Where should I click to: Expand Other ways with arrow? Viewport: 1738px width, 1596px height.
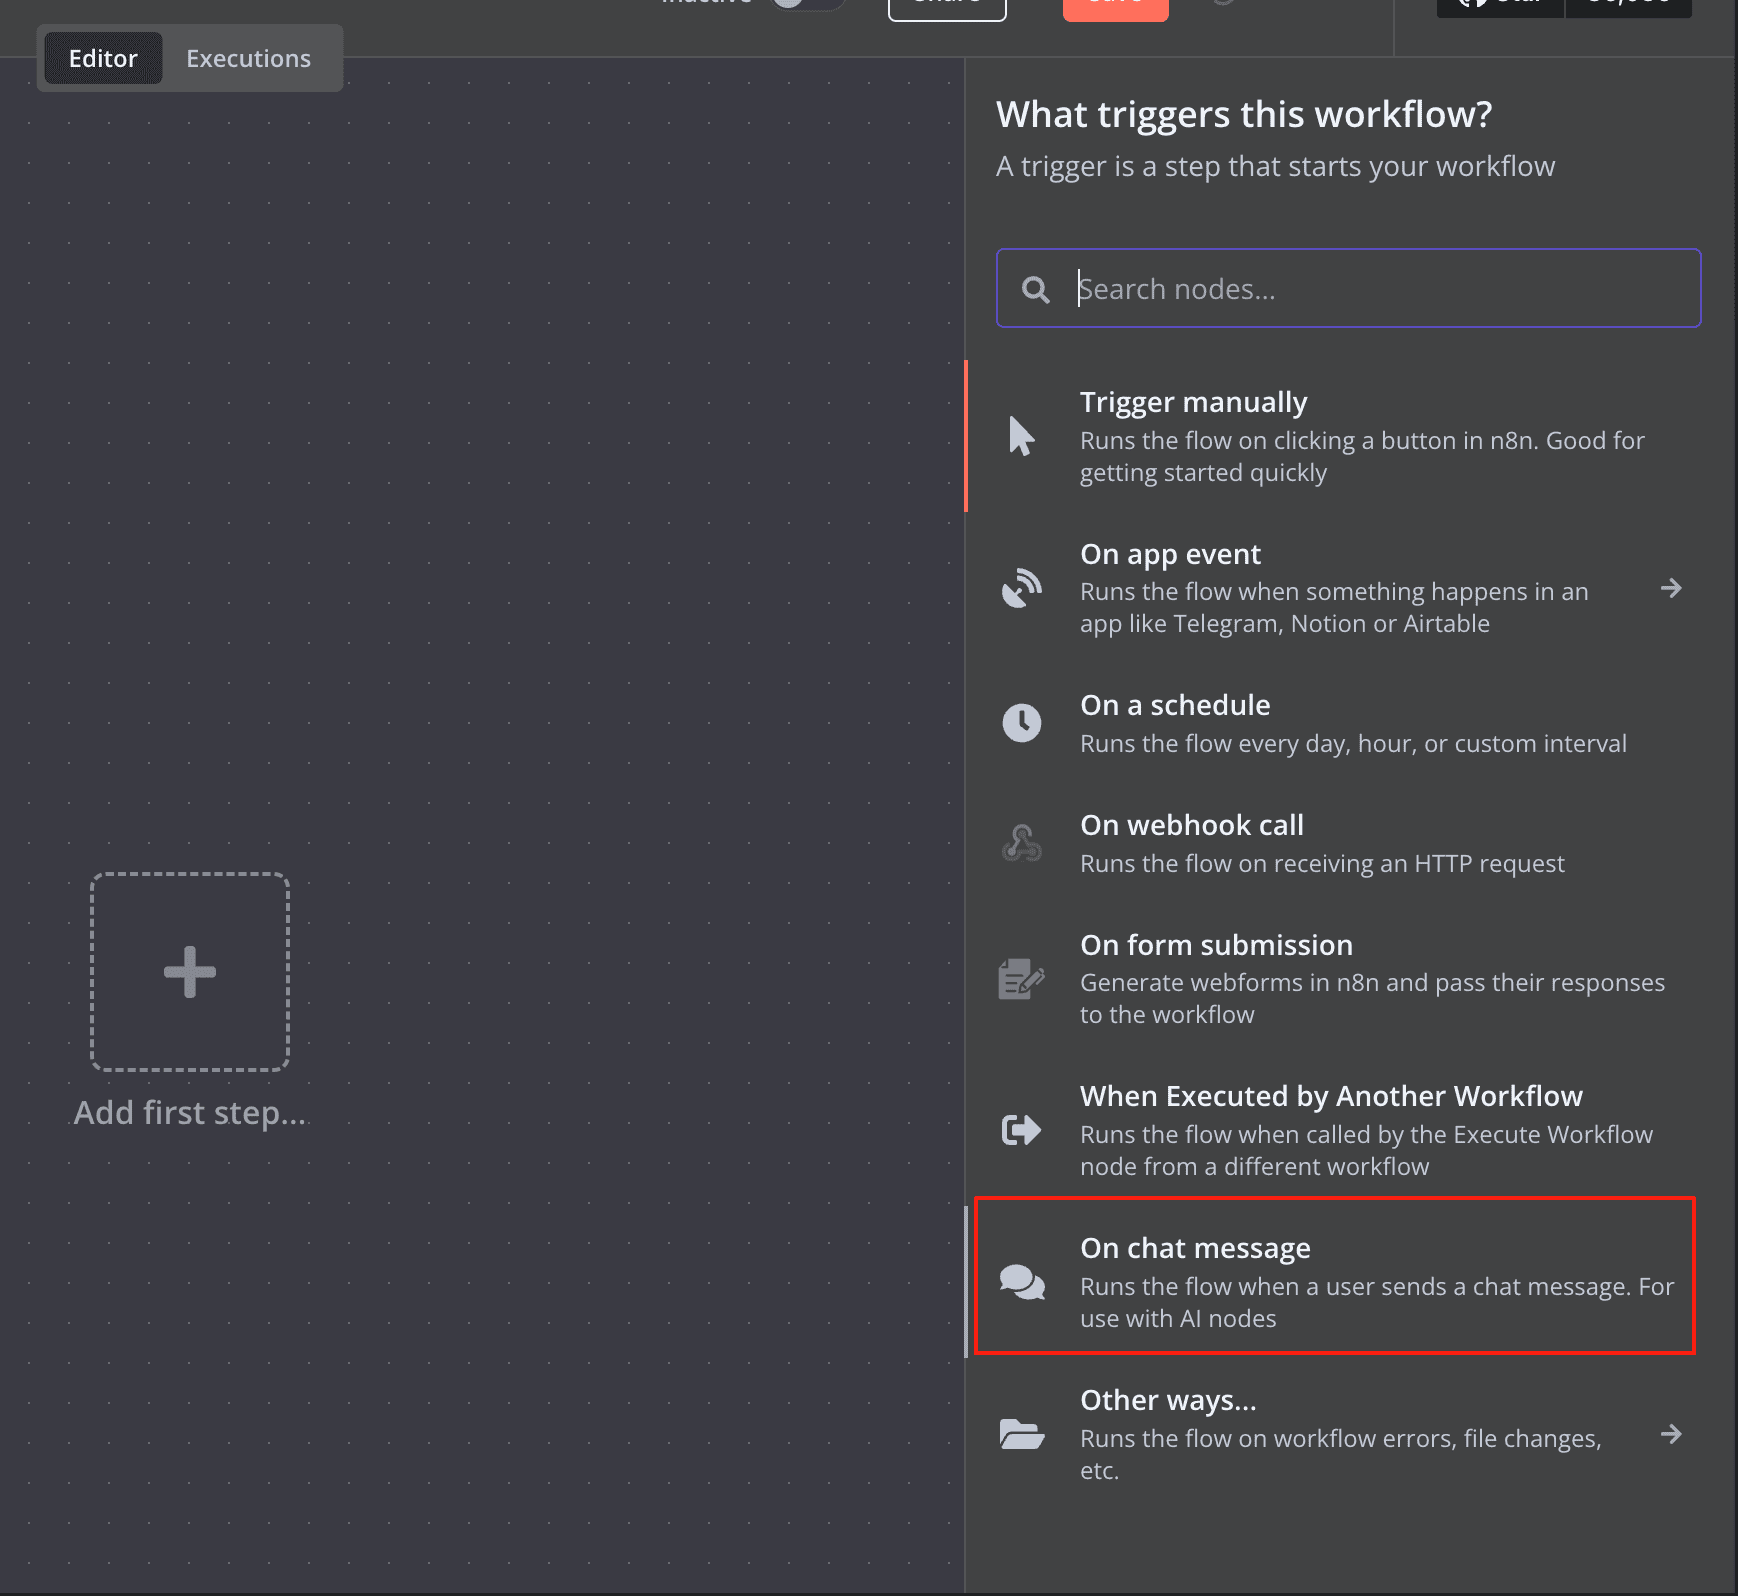pyautogui.click(x=1670, y=1434)
